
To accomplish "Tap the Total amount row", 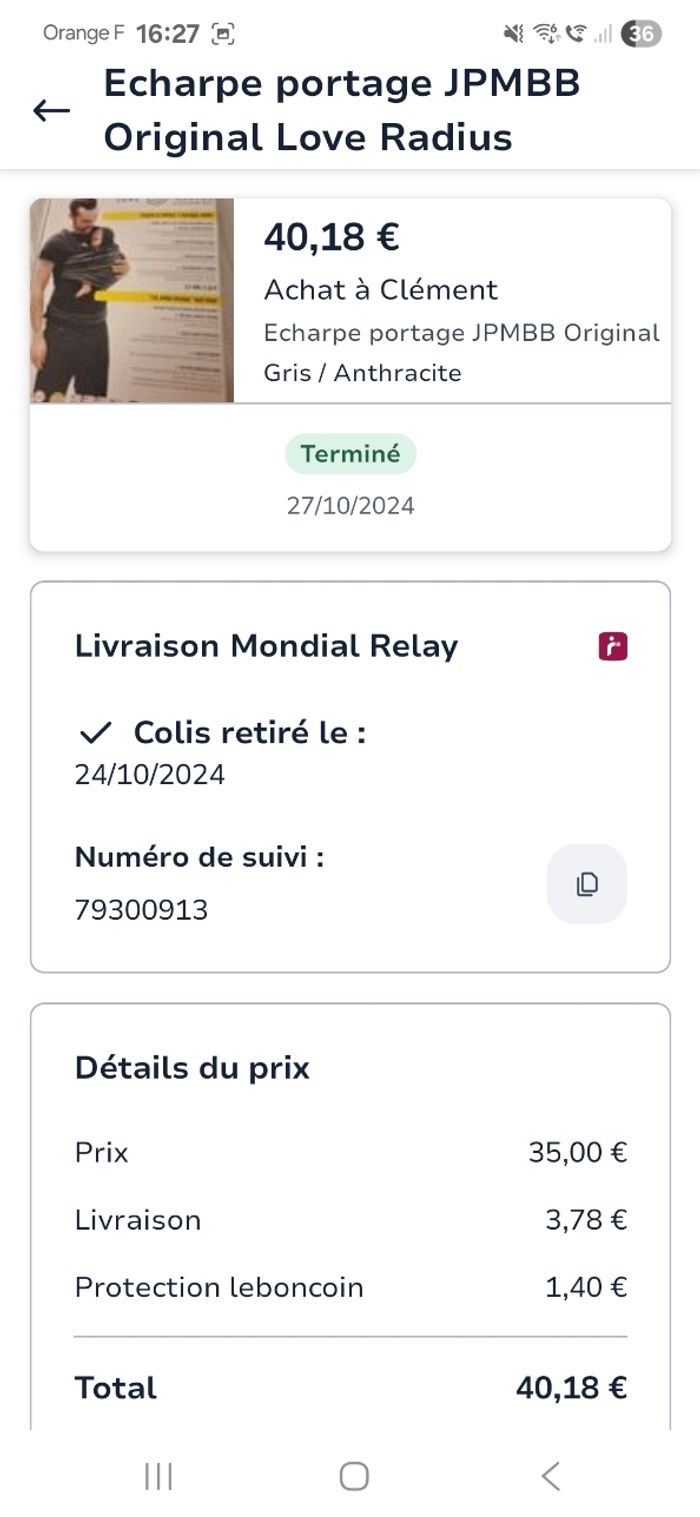I will pyautogui.click(x=350, y=1388).
